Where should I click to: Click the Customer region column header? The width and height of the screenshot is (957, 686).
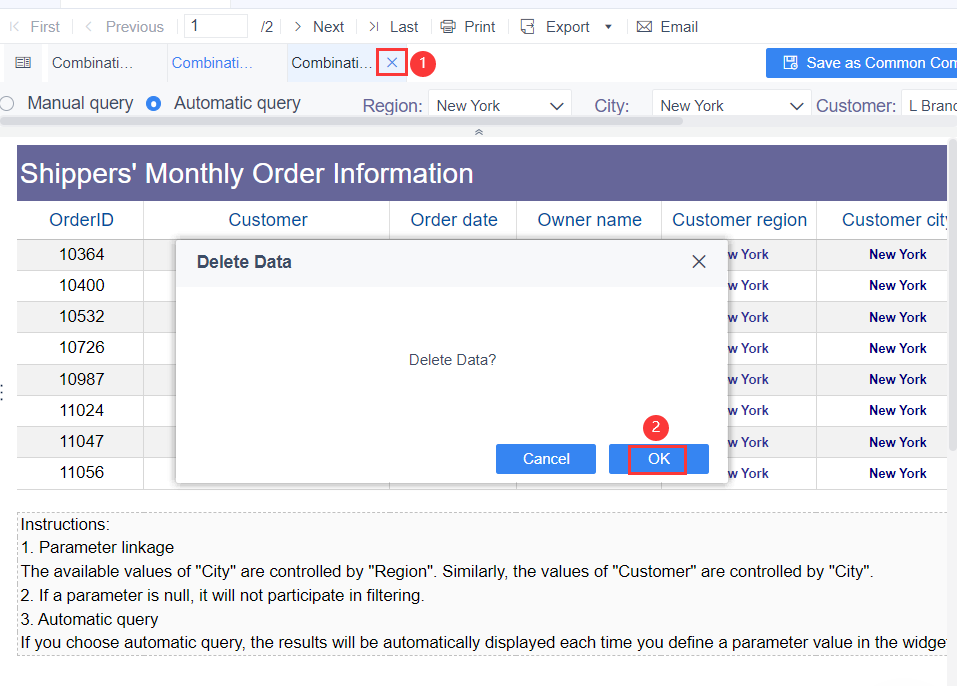click(x=739, y=220)
